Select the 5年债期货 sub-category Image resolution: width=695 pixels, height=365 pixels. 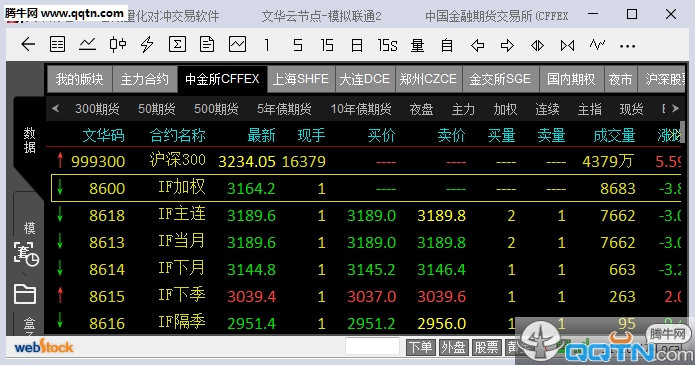coord(284,109)
